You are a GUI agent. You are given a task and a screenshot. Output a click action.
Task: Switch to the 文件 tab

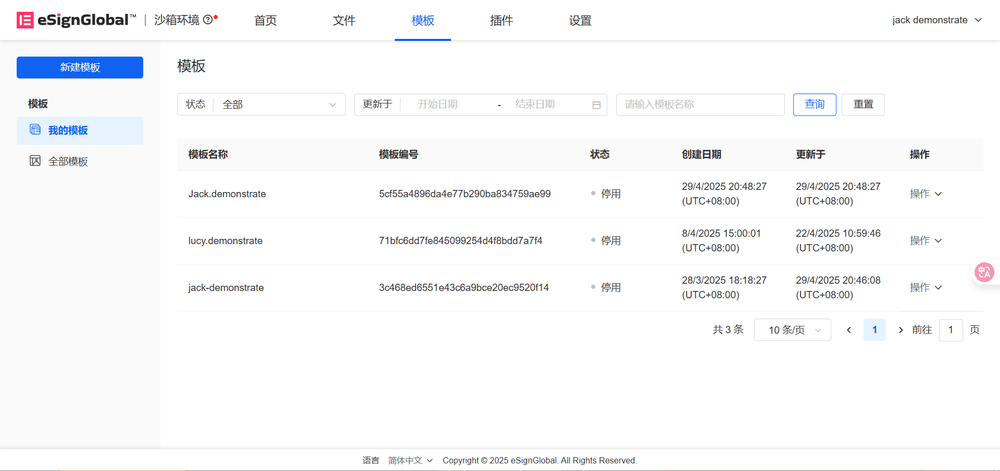coord(344,21)
